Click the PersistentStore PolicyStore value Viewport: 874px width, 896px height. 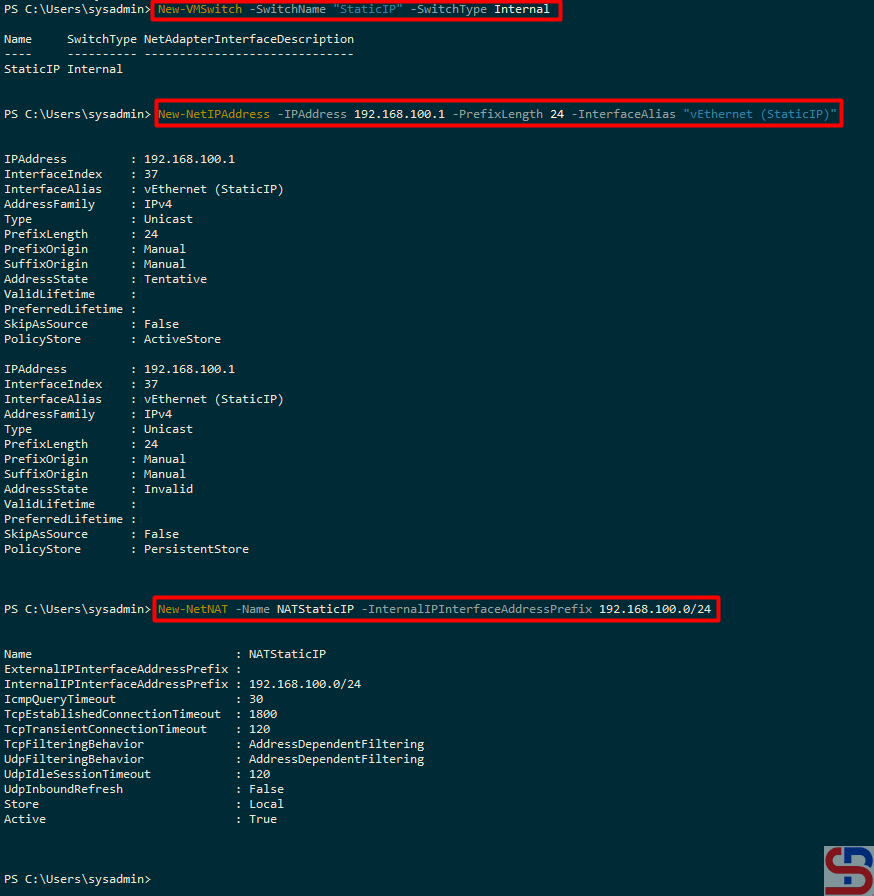[x=196, y=549]
